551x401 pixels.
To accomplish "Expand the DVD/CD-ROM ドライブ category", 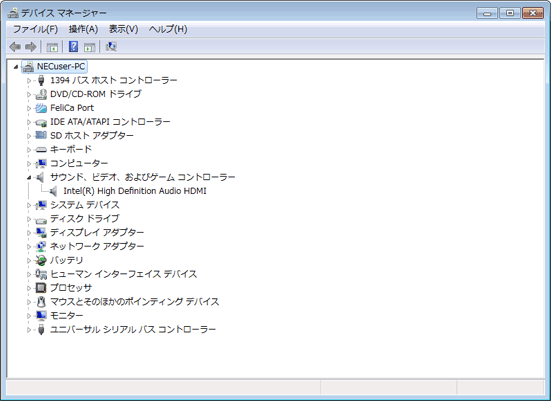I will pos(29,95).
